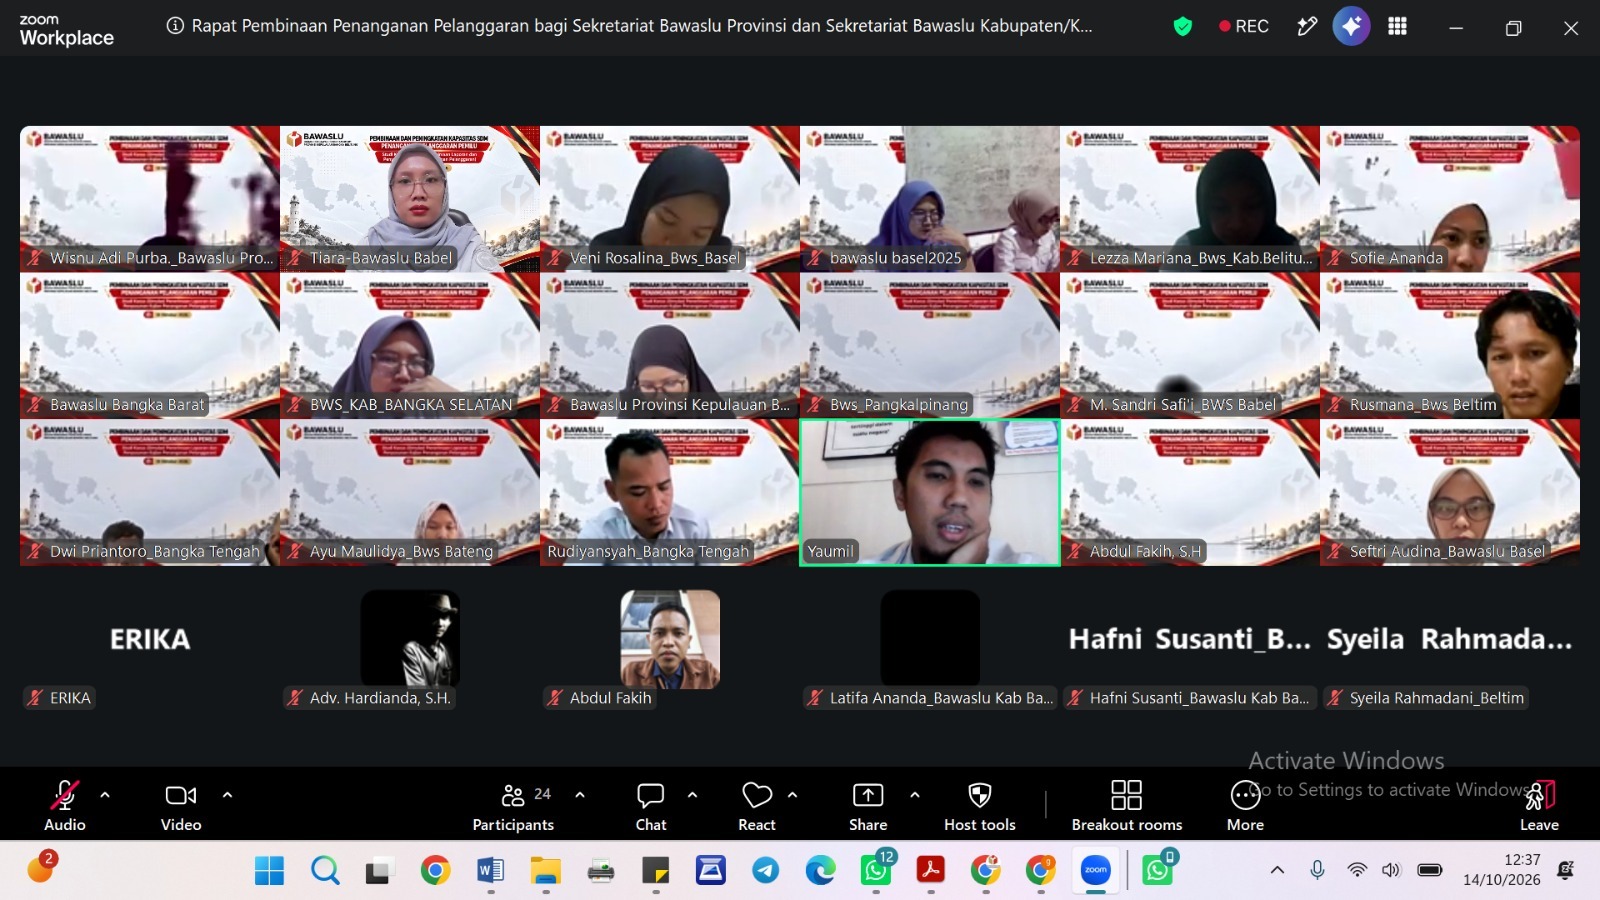
Task: Click Zoom Workplace logo
Action: (66, 31)
